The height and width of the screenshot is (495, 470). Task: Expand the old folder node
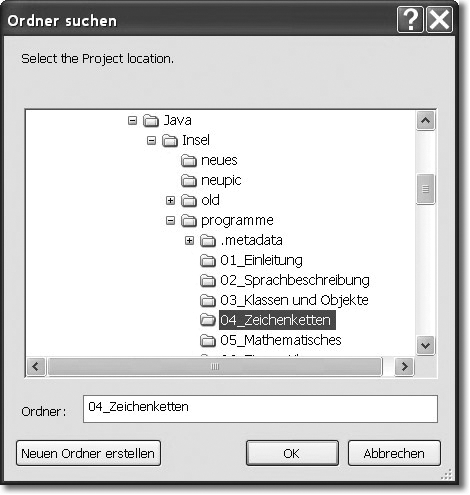tap(170, 200)
